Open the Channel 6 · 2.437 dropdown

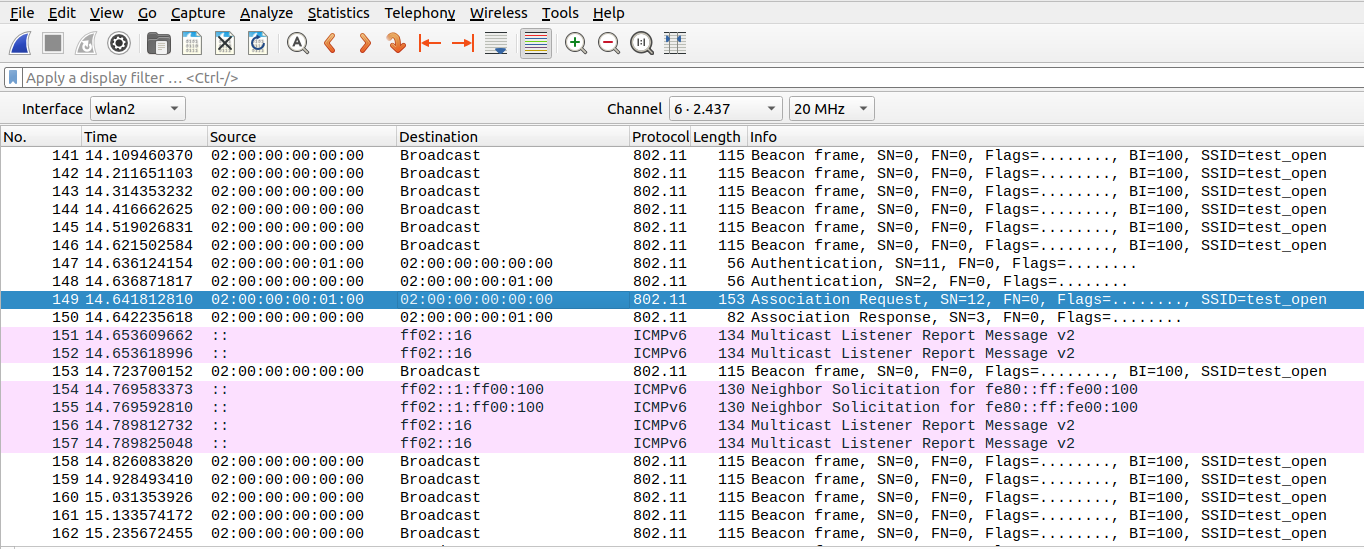click(725, 109)
